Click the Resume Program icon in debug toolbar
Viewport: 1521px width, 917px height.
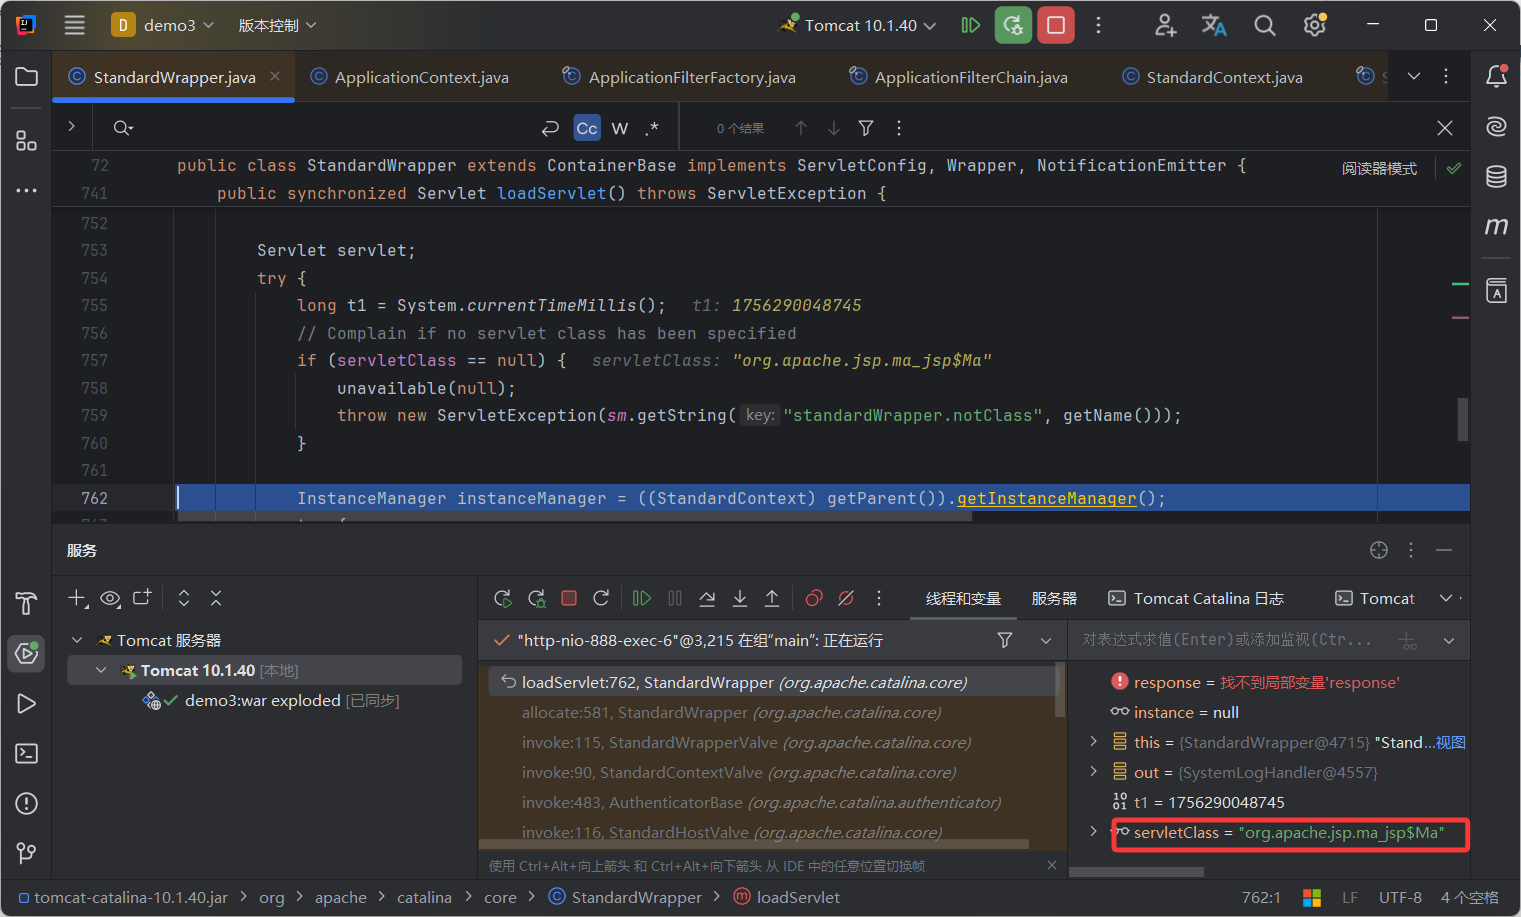(642, 598)
